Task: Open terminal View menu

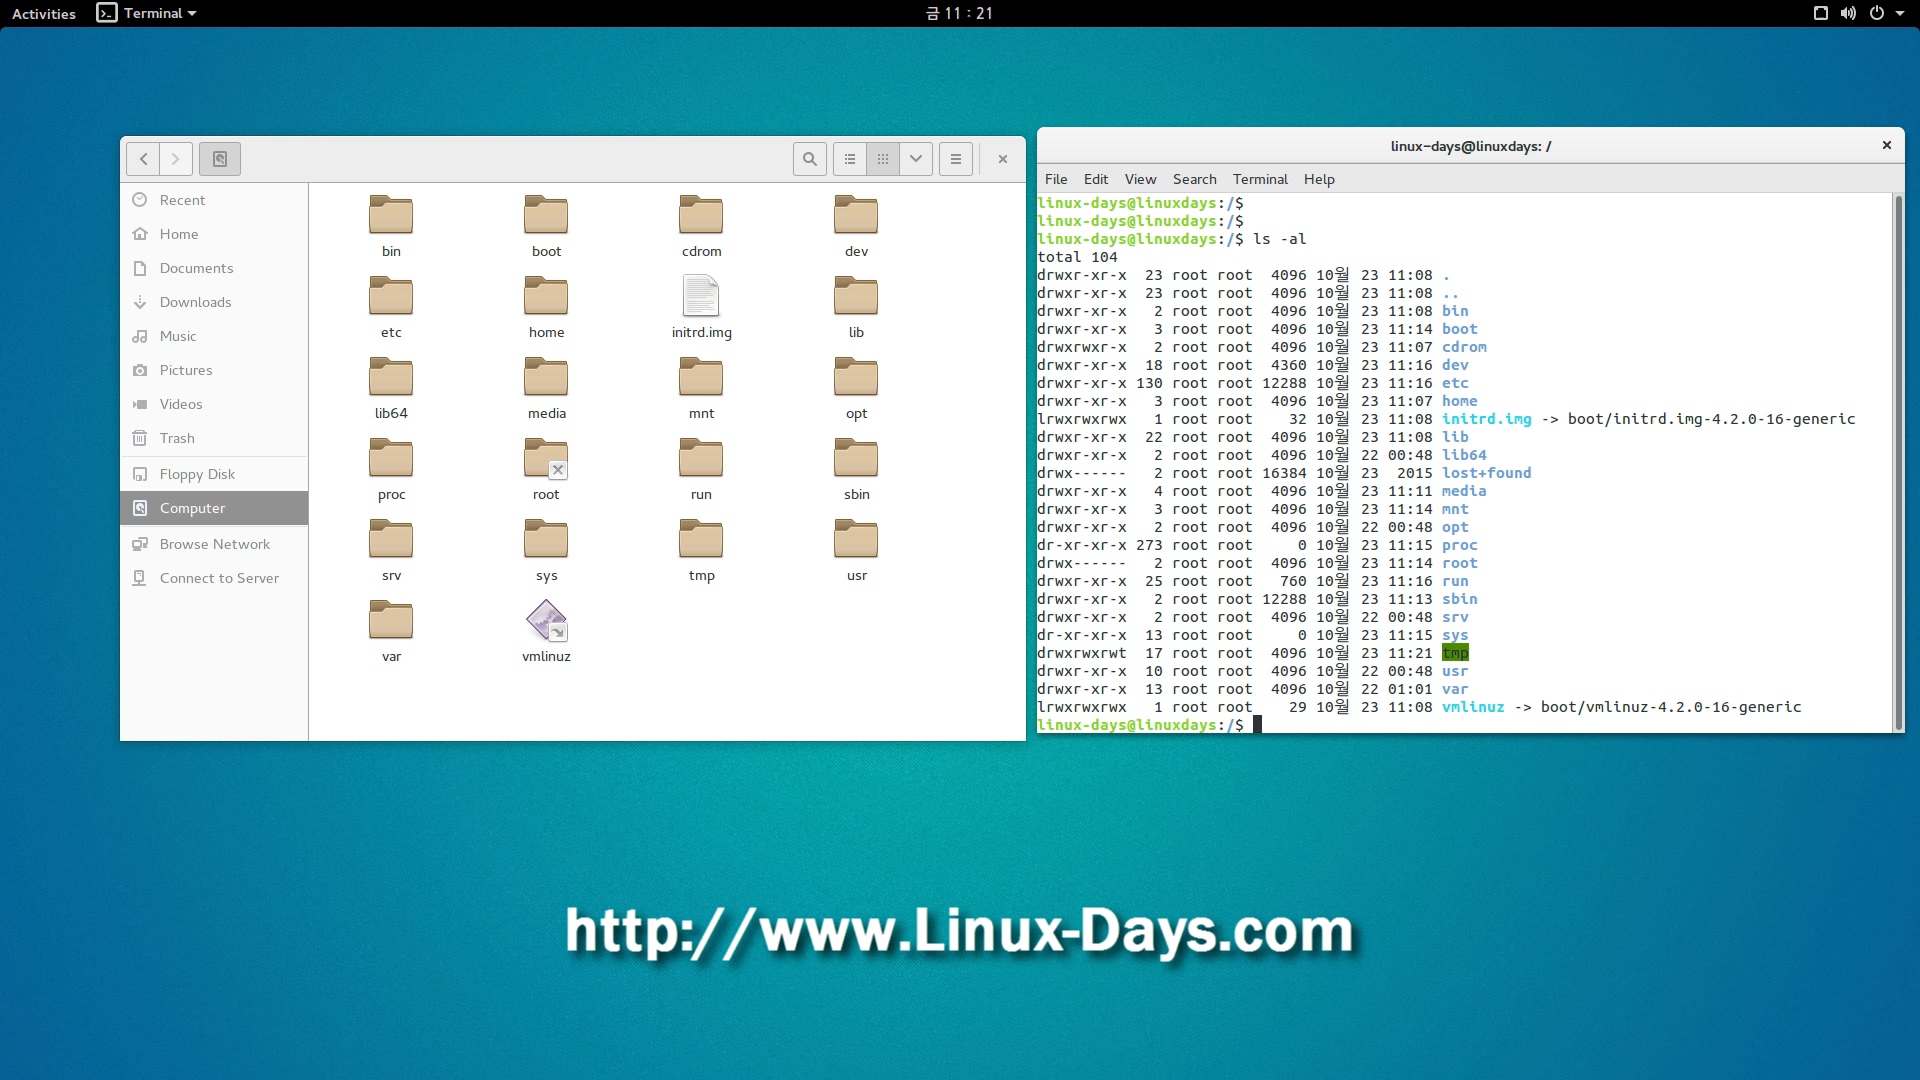Action: (x=1140, y=179)
